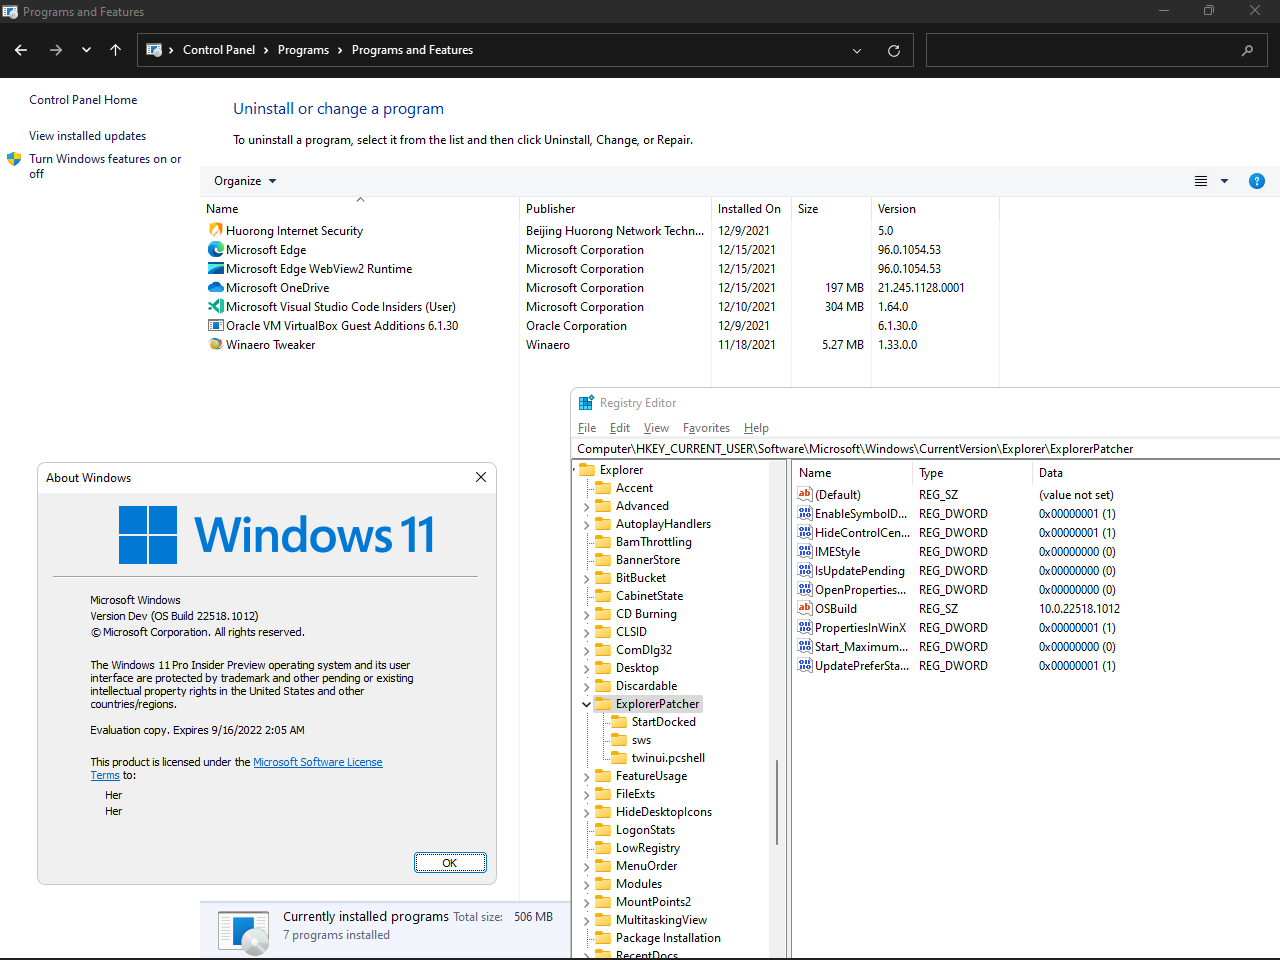The image size is (1280, 960).
Task: Open the Organize dropdown menu
Action: point(245,181)
